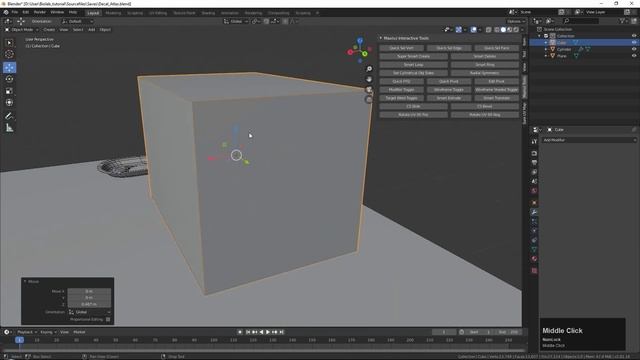Enable Proportional Editing checkbox in Move panel

pyautogui.click(x=108, y=320)
